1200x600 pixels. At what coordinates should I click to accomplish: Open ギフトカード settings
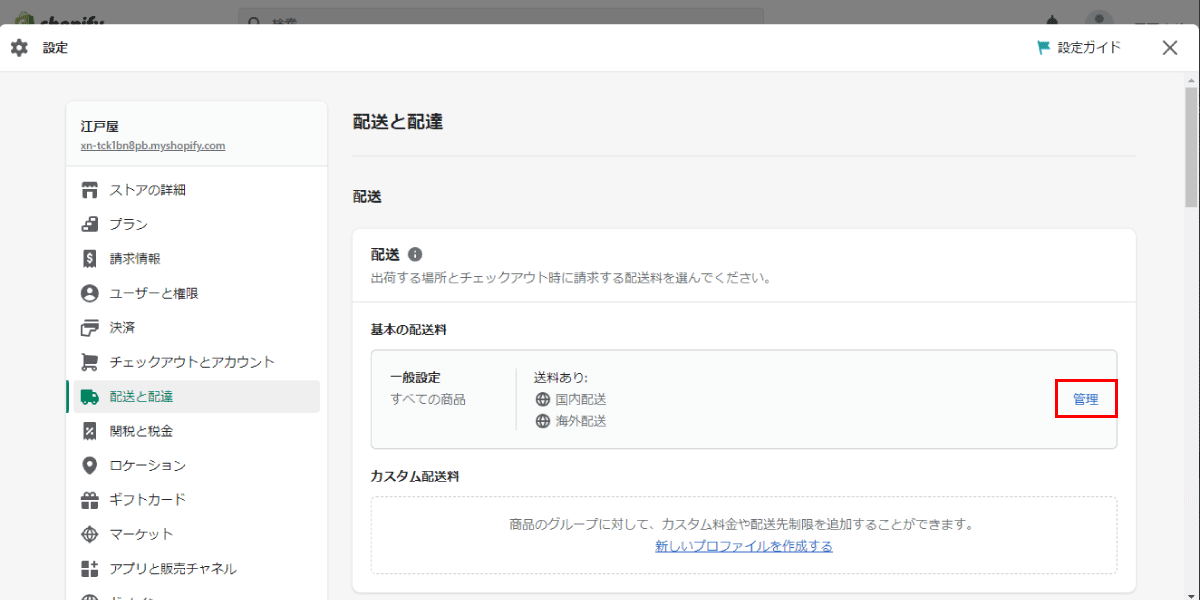[197, 500]
